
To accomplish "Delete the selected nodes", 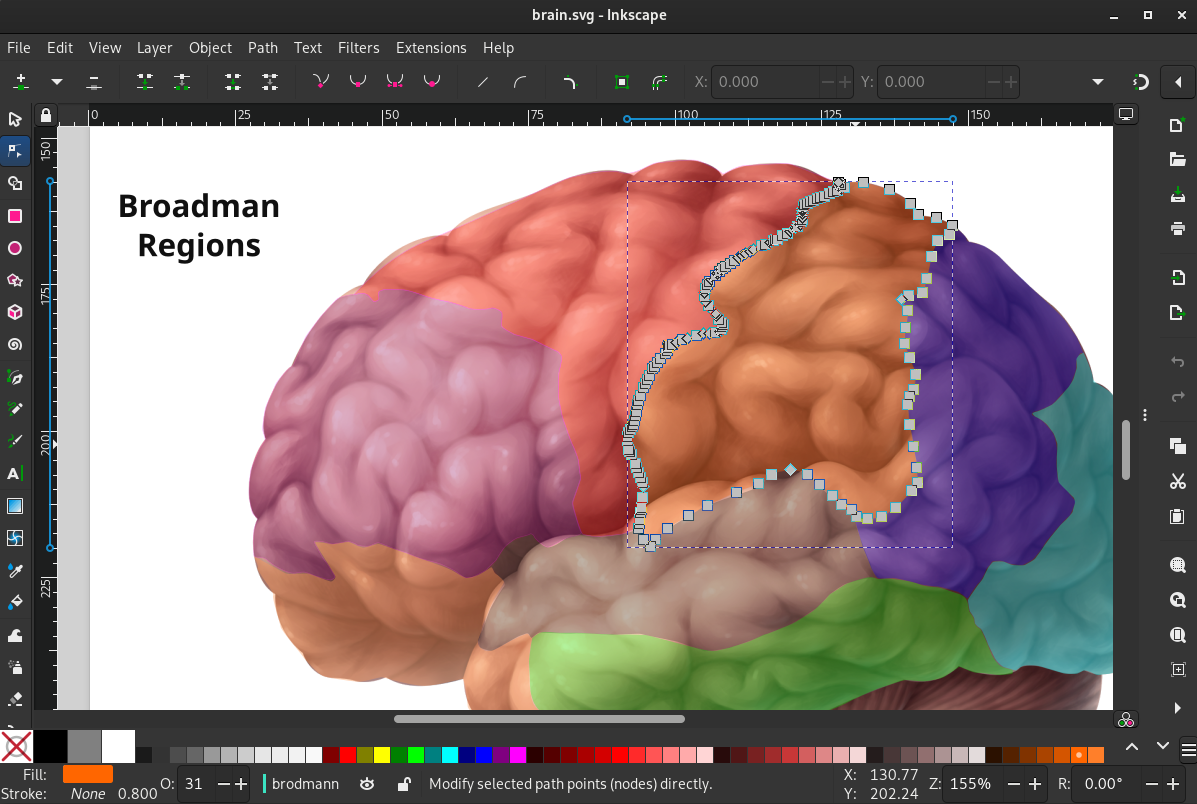I will 93,81.
